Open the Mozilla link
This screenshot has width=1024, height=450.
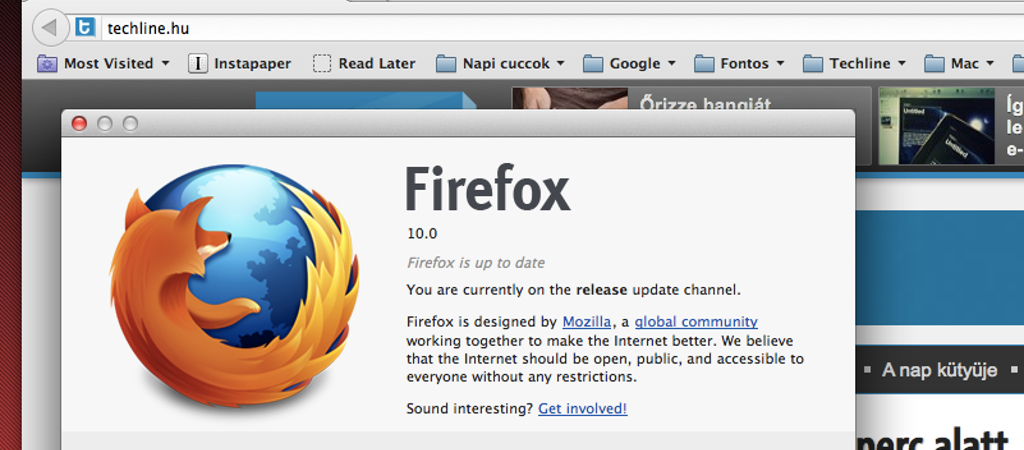click(586, 321)
